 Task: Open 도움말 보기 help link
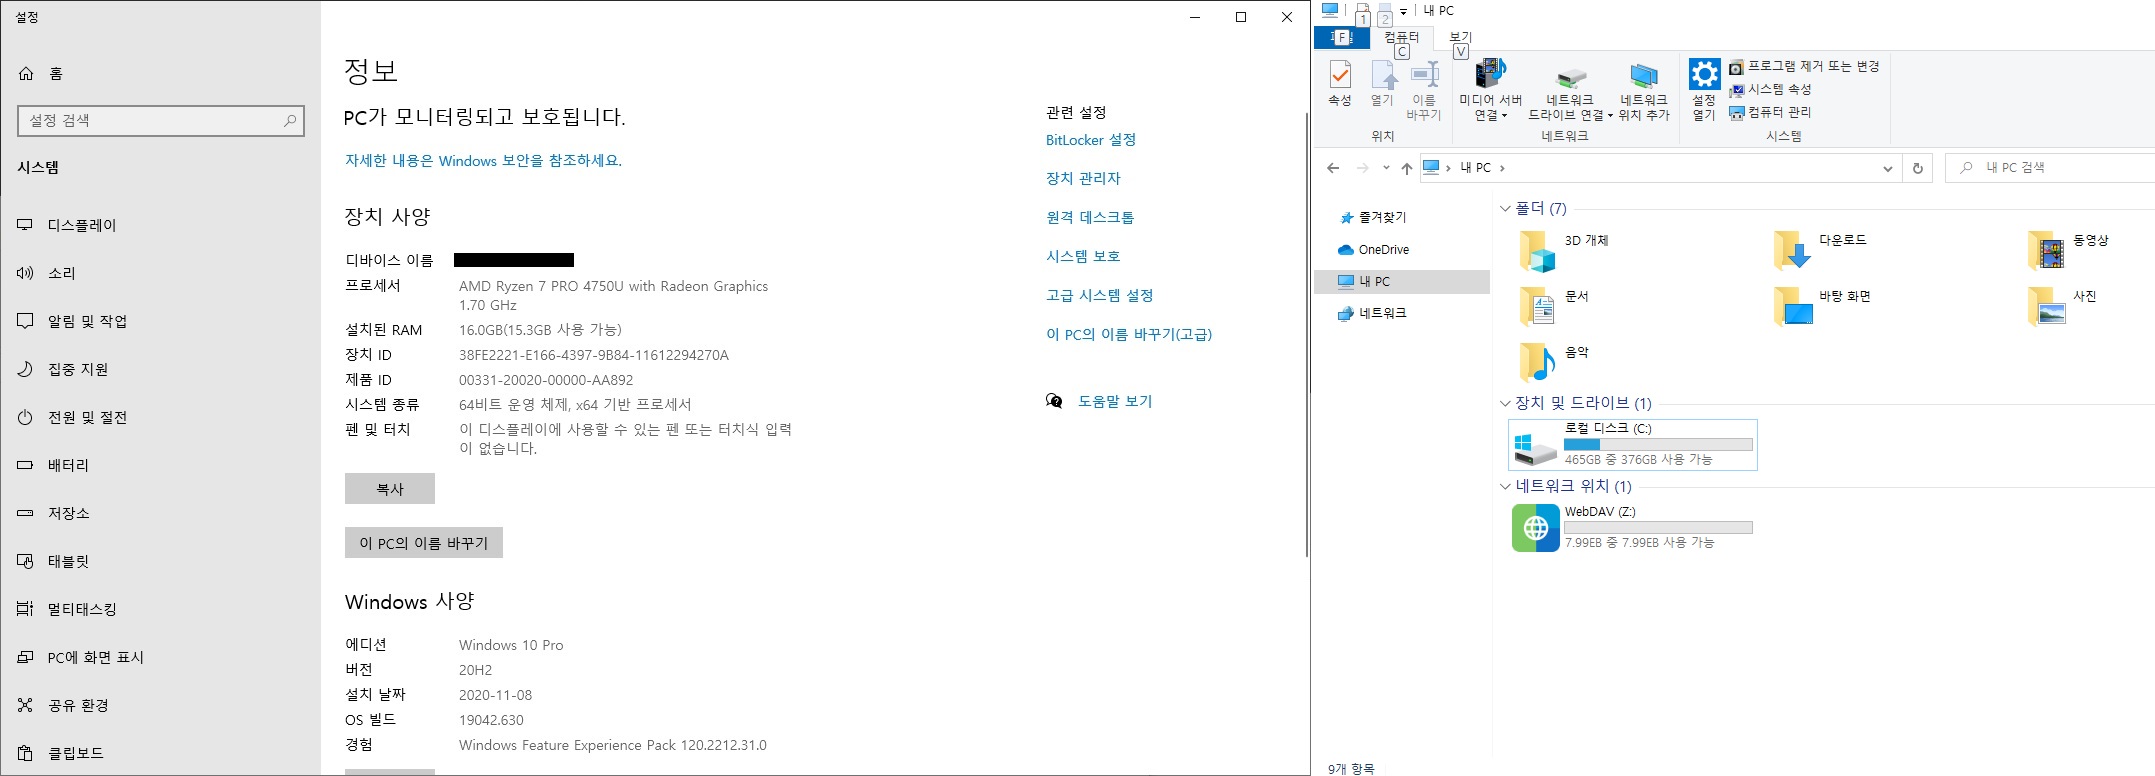pyautogui.click(x=1115, y=402)
